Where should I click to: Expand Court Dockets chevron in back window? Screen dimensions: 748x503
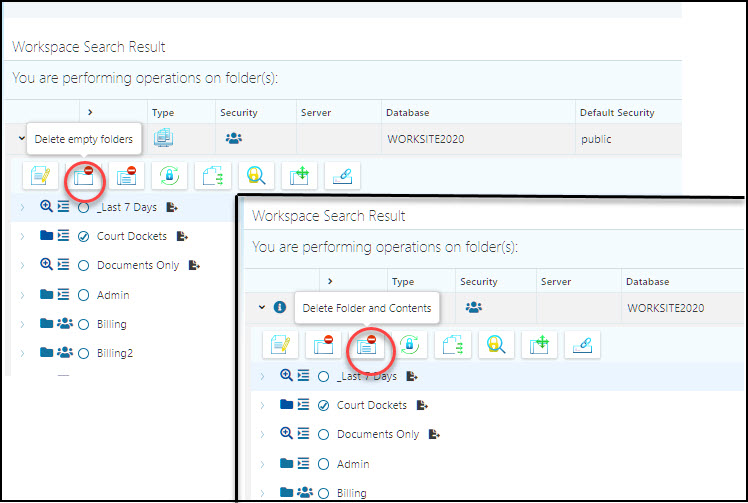22,237
